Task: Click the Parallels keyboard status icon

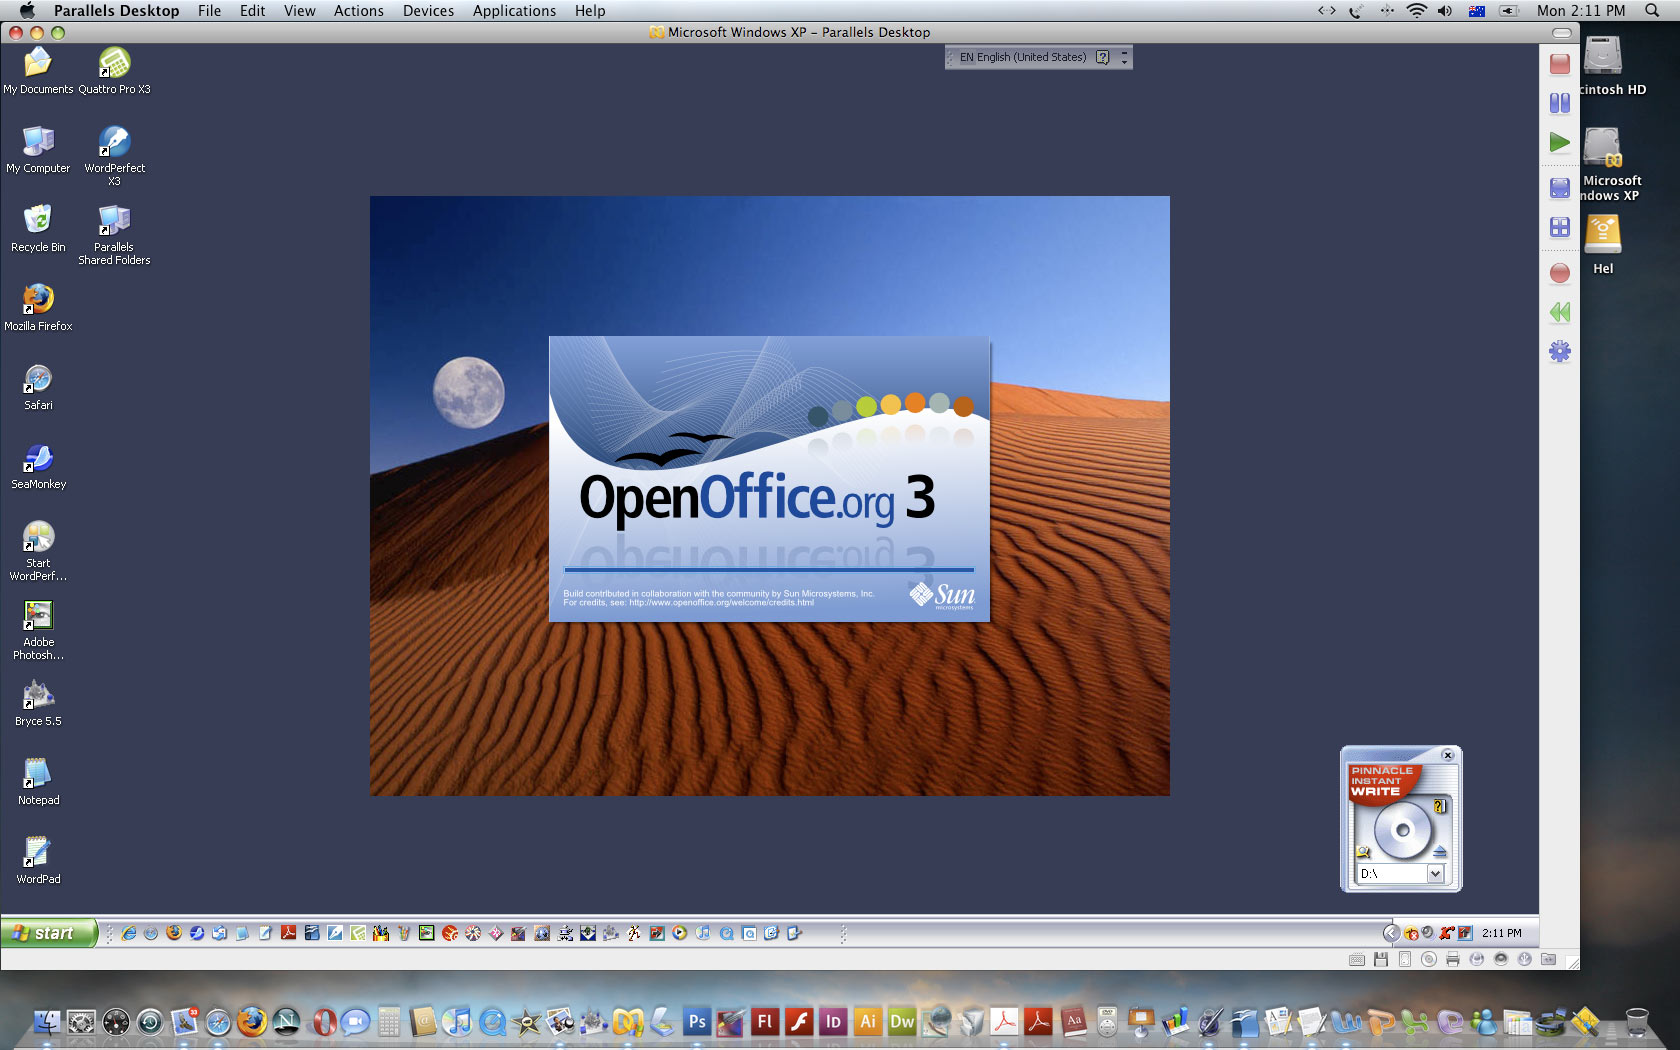Action: [x=1357, y=959]
